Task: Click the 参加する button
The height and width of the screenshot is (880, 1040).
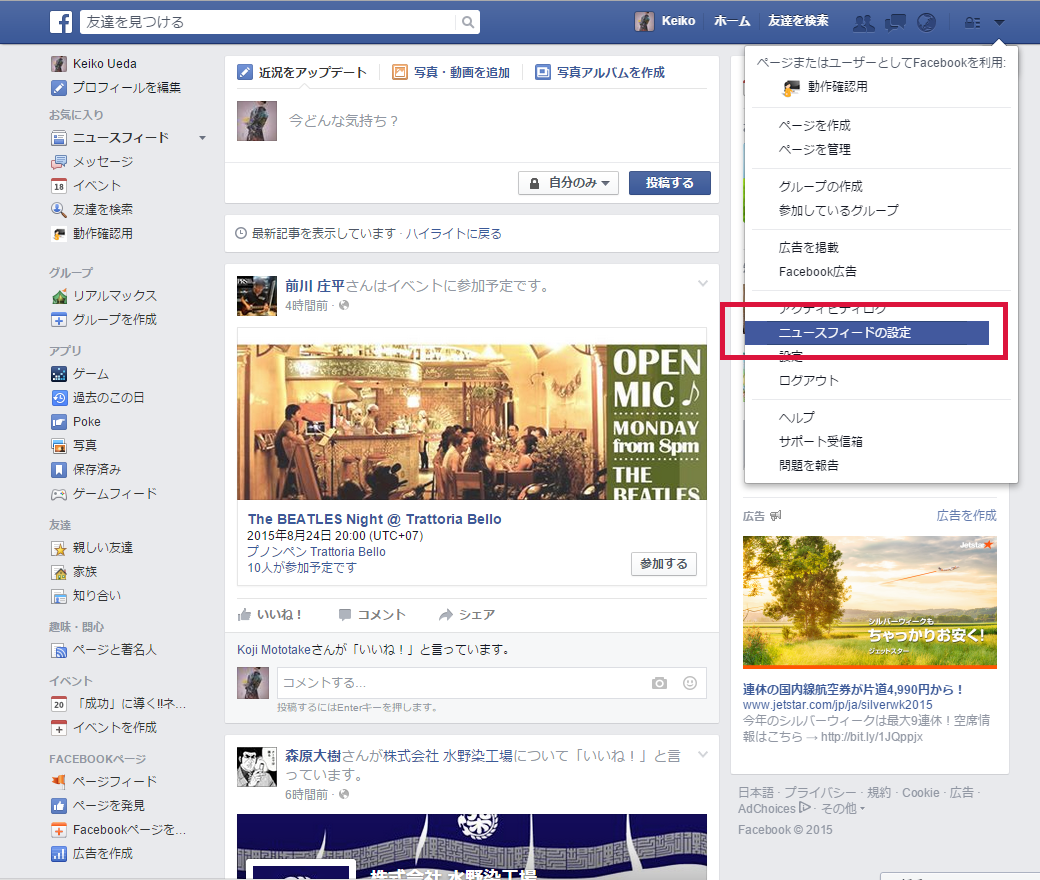Action: [x=664, y=564]
